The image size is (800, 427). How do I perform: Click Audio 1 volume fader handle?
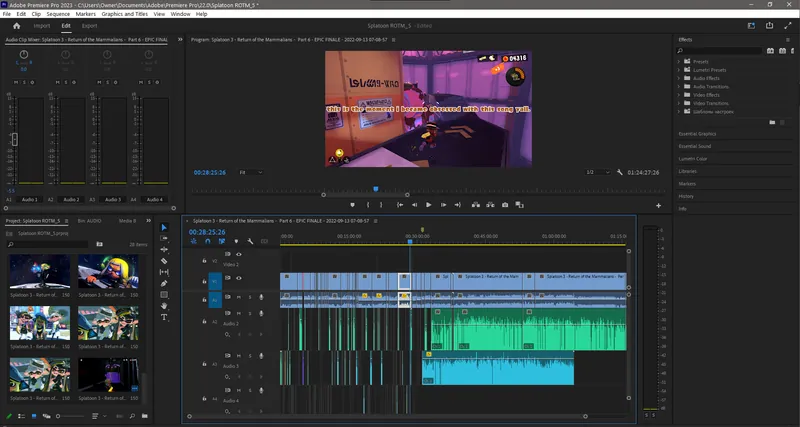tap(15, 139)
